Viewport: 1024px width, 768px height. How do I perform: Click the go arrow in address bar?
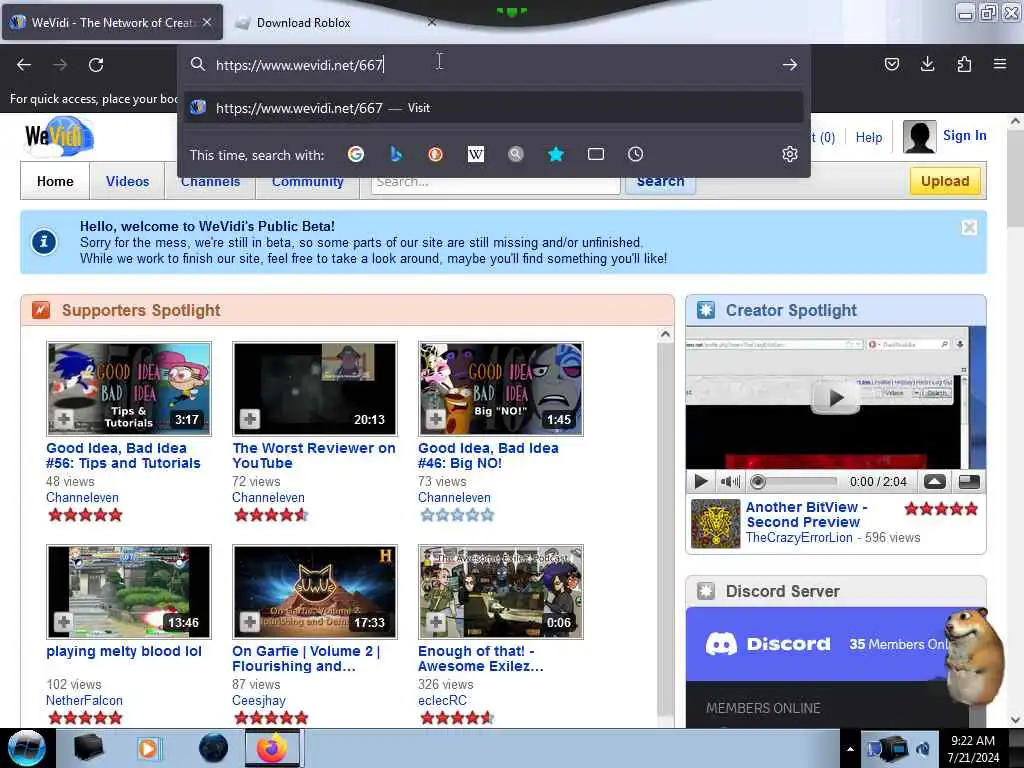[x=790, y=65]
